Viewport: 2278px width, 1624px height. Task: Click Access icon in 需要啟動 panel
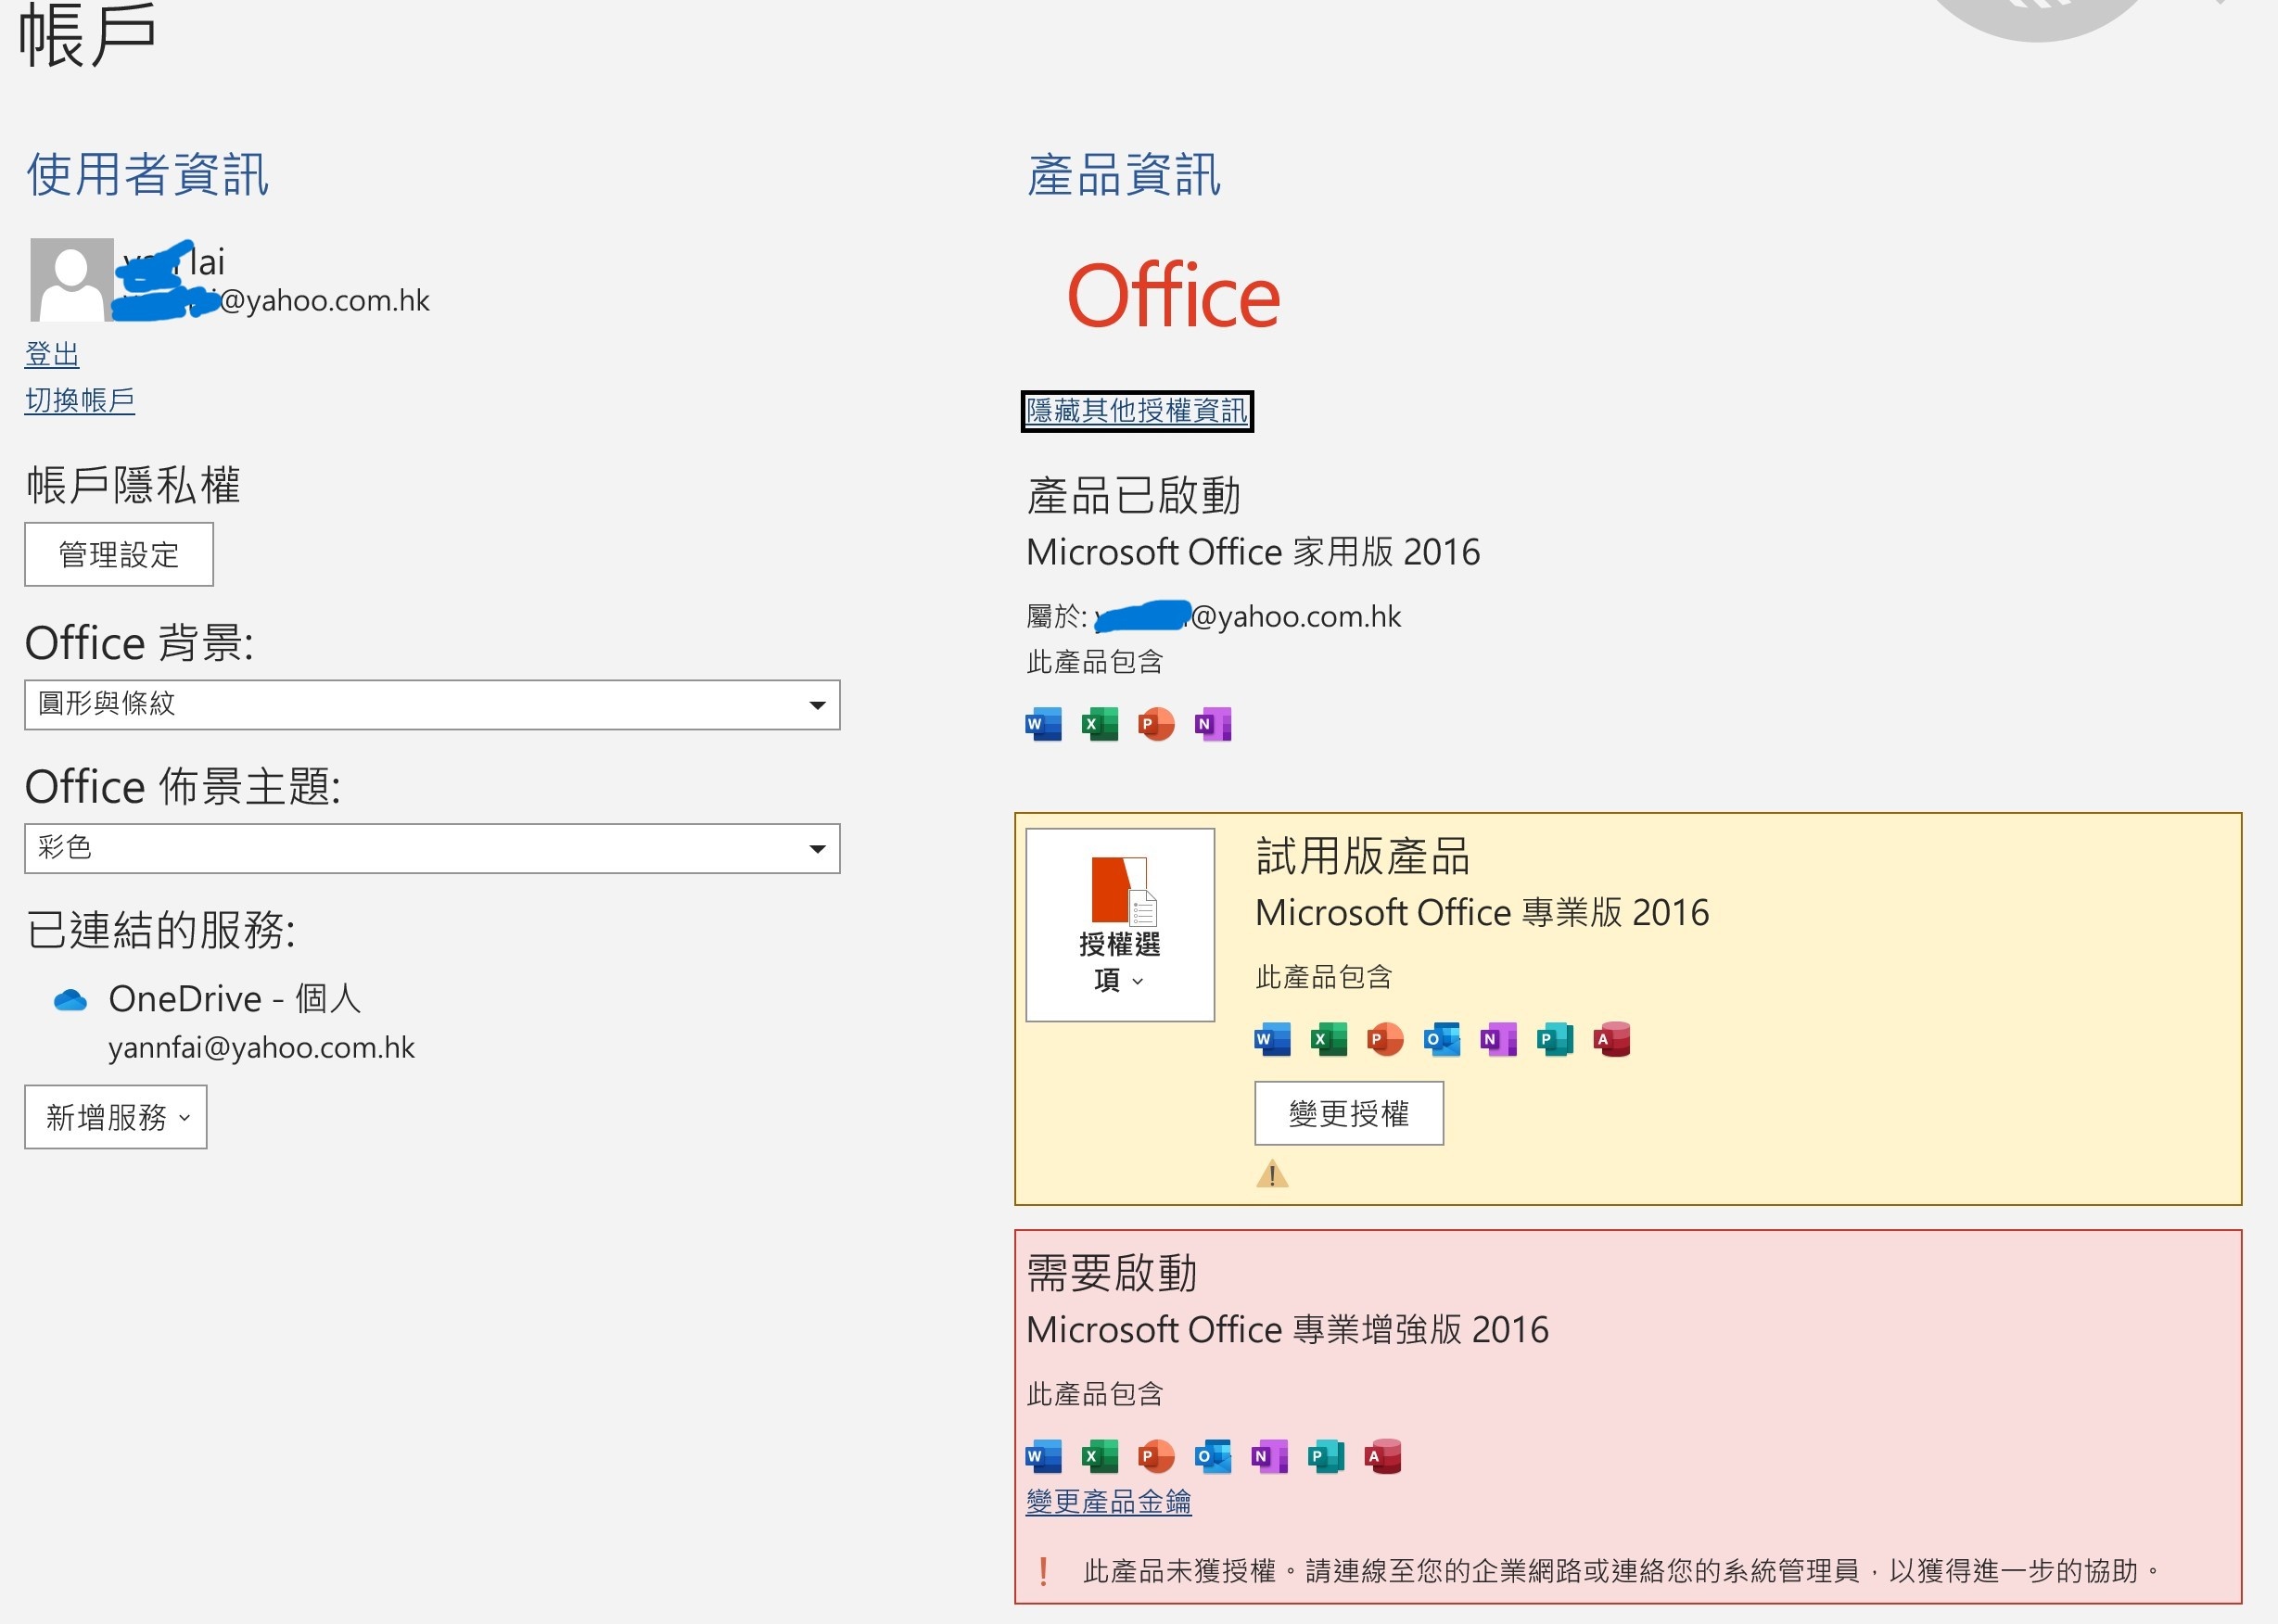[1383, 1457]
